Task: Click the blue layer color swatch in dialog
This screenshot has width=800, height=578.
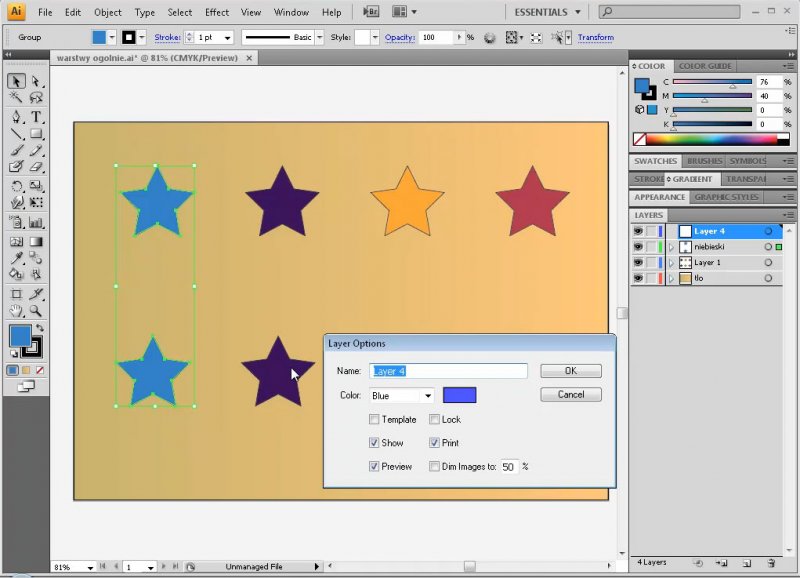Action: [x=459, y=396]
